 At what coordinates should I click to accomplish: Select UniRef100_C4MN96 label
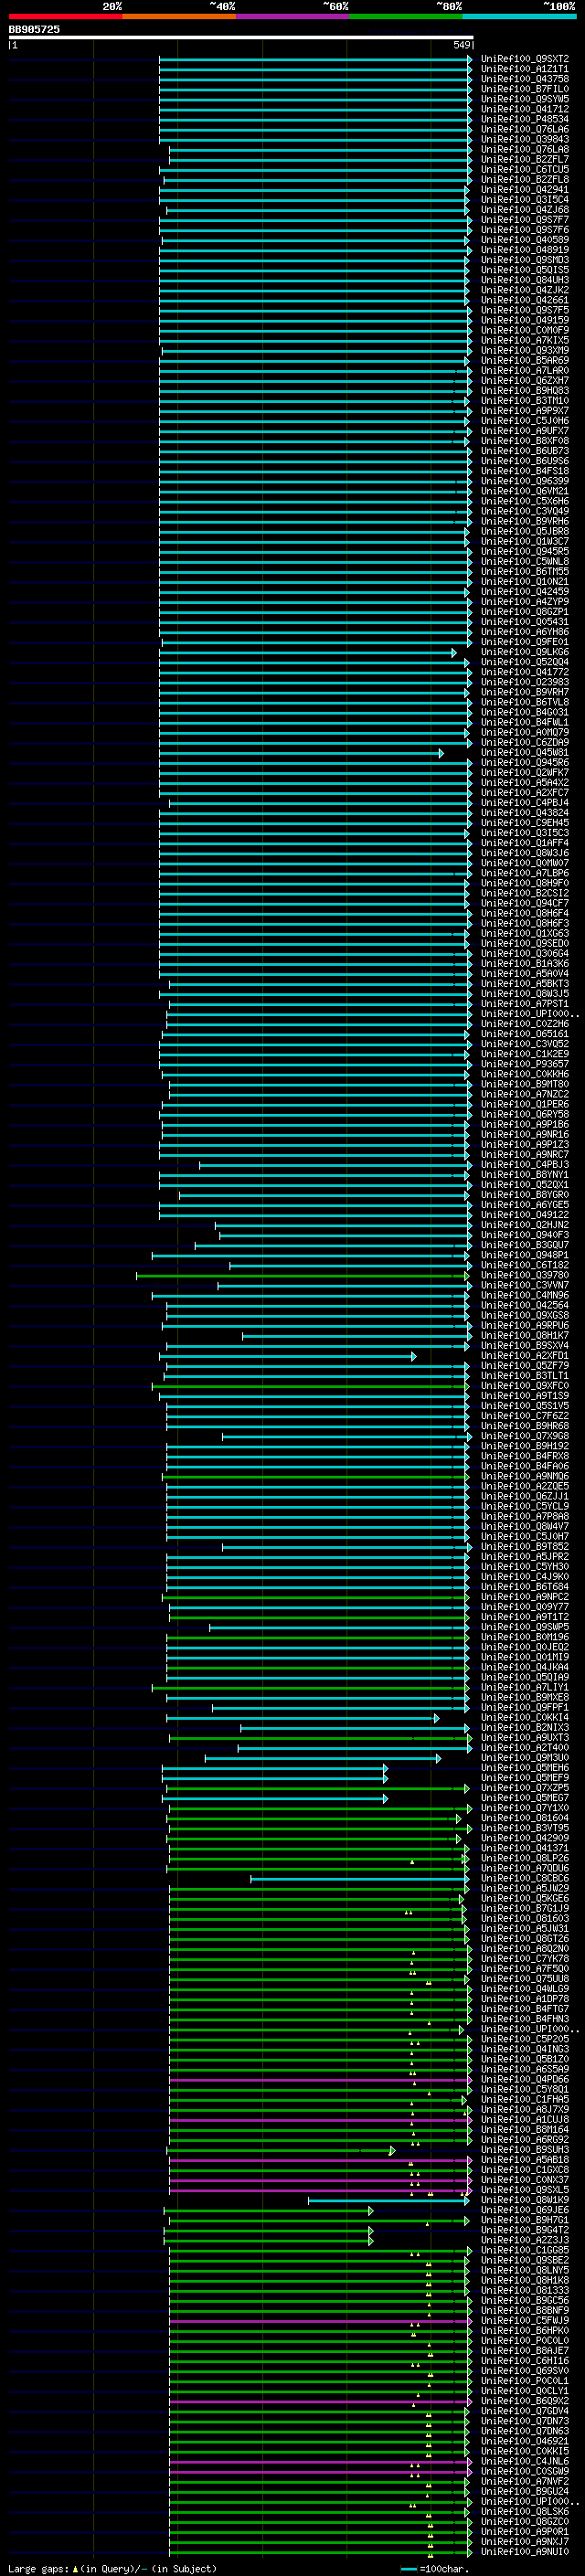point(525,1294)
